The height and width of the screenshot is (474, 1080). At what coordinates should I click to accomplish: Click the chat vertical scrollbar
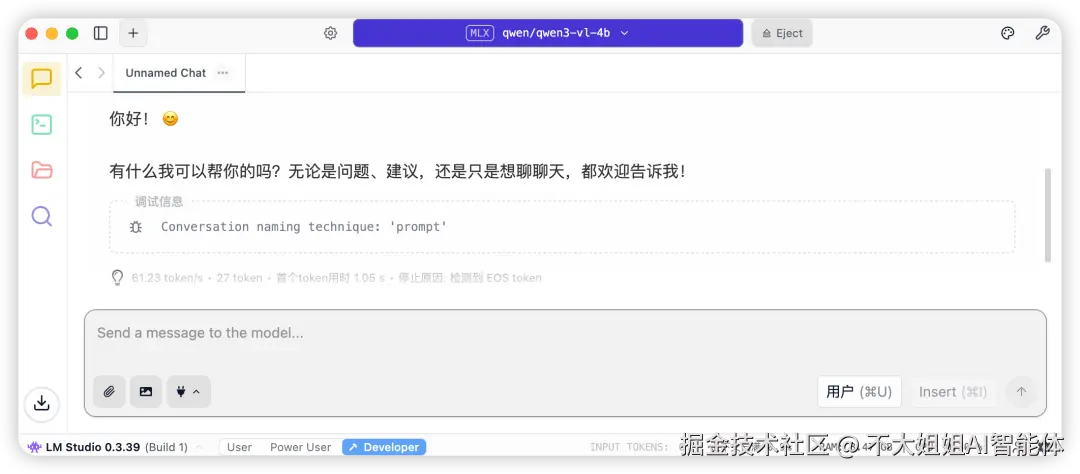[1048, 214]
